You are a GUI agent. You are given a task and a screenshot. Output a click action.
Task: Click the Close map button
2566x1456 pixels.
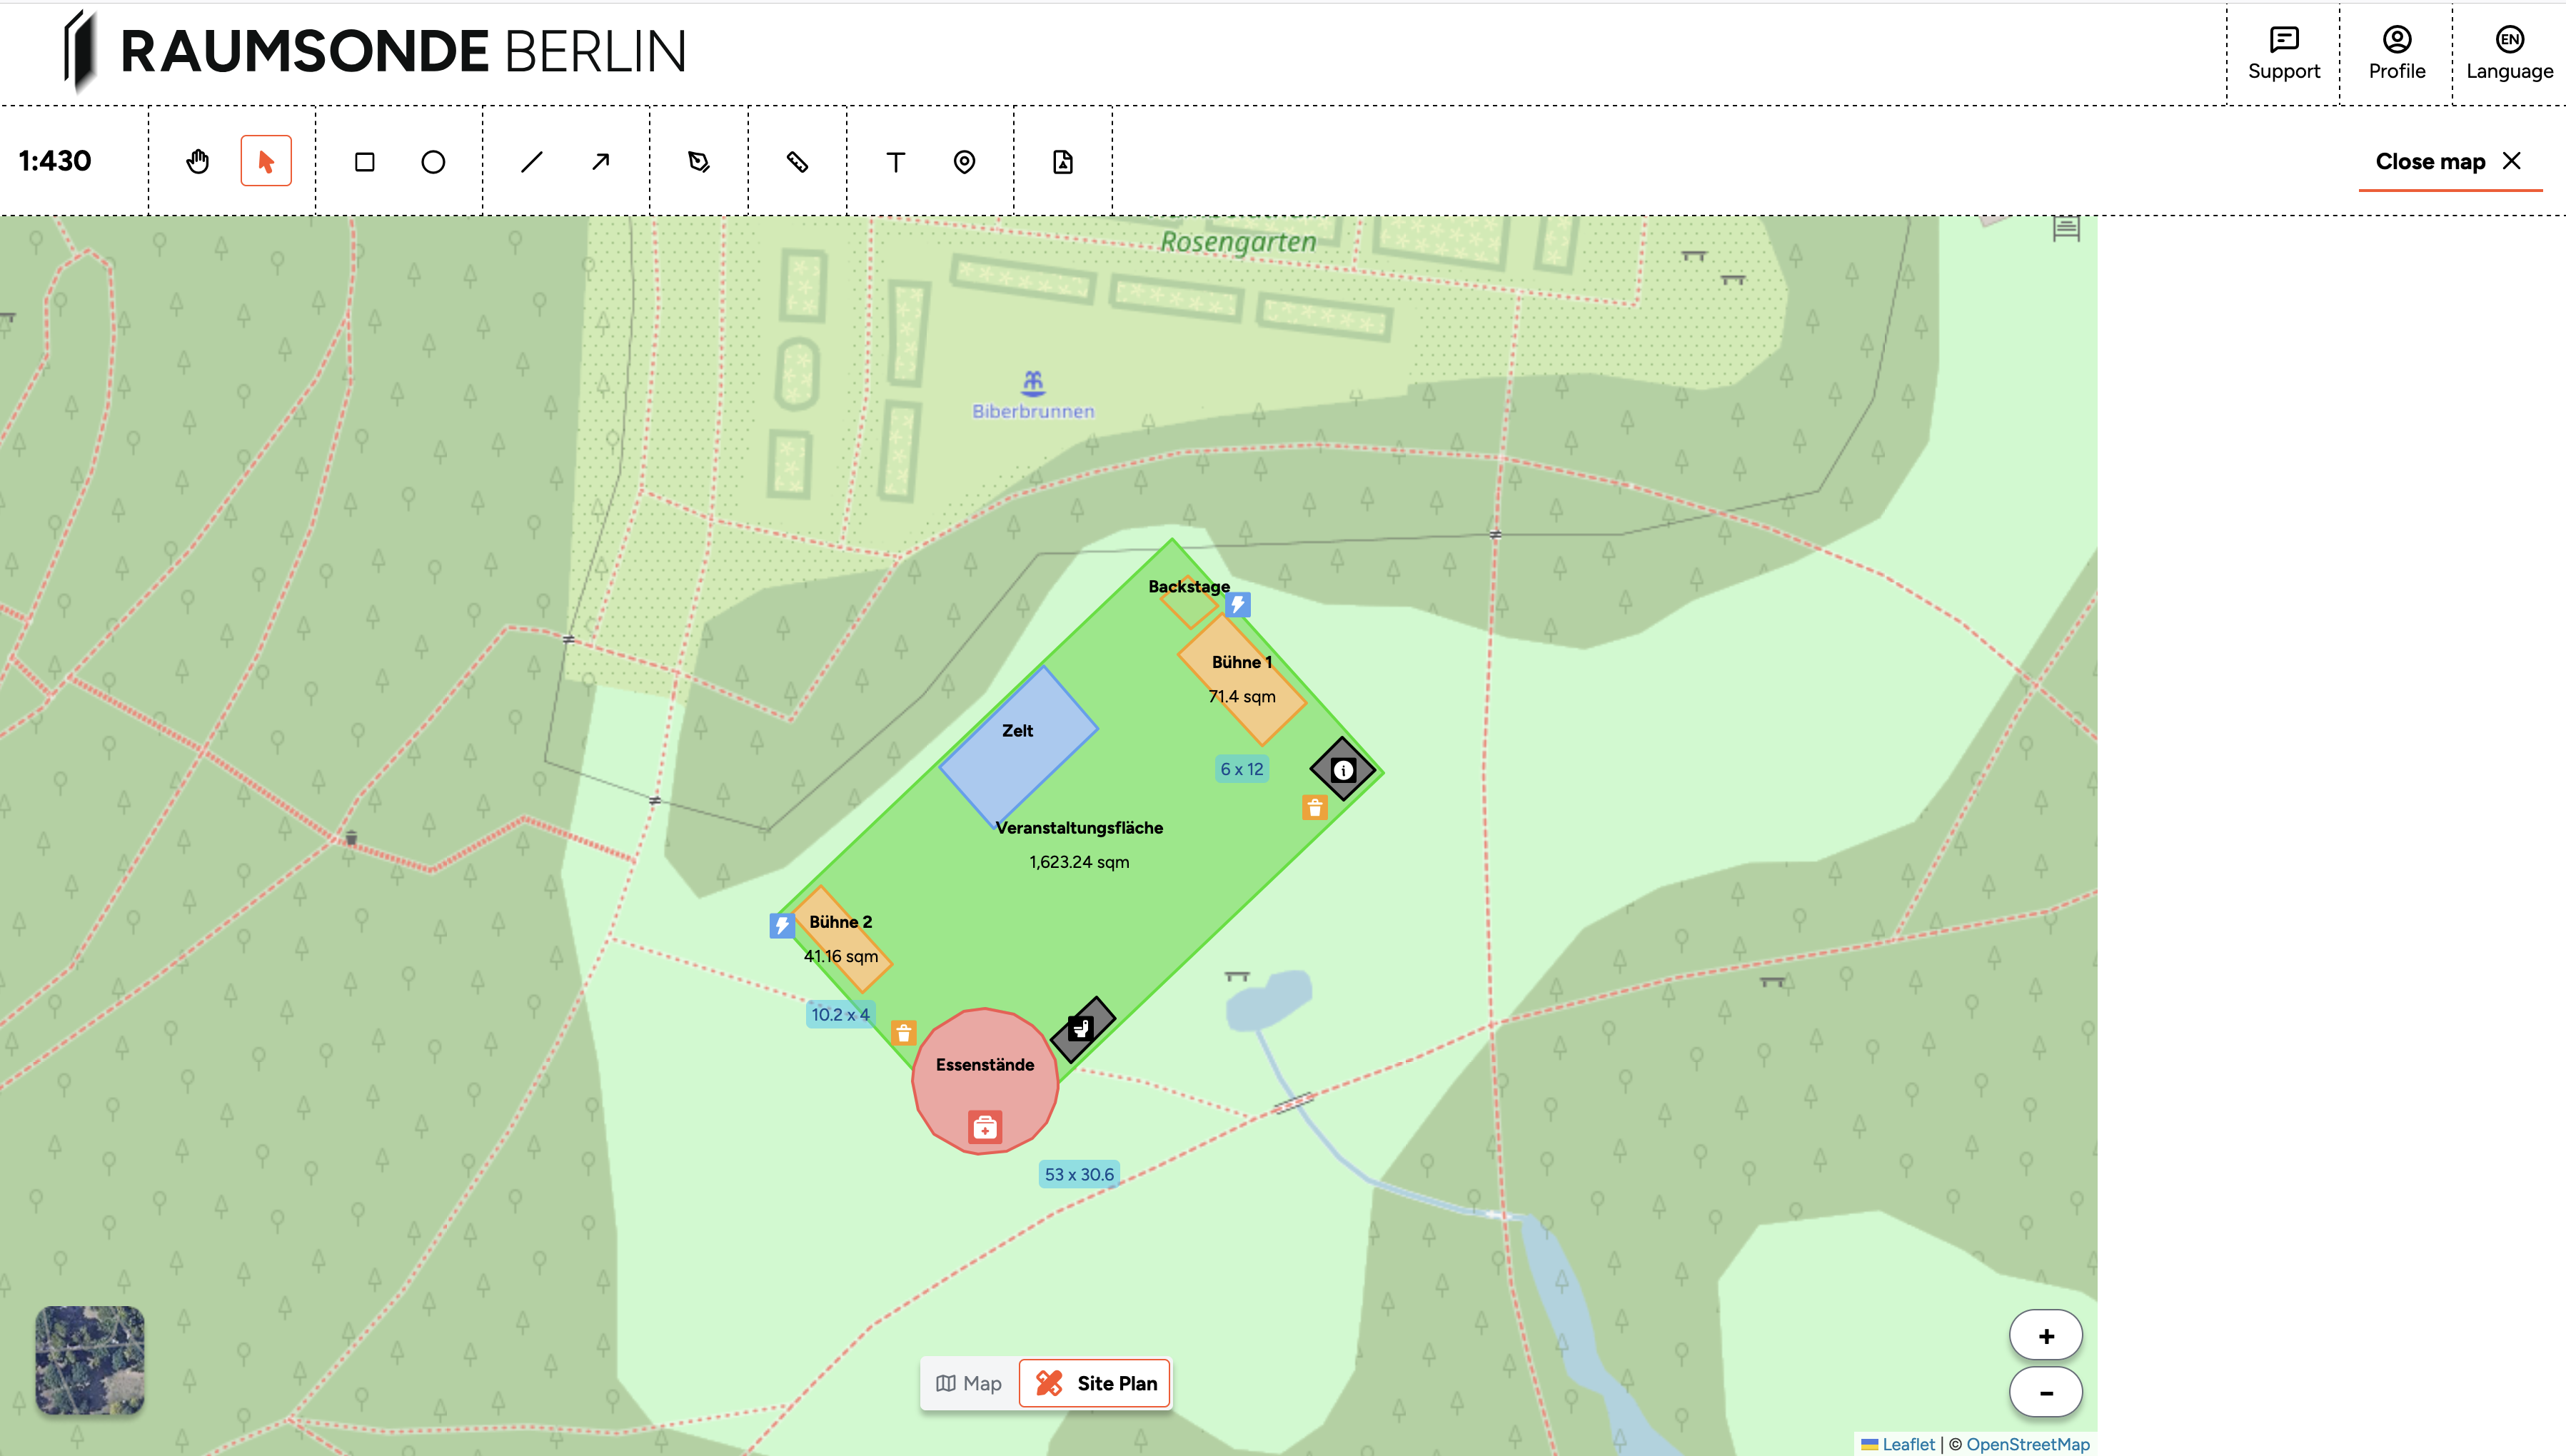(x=2448, y=161)
